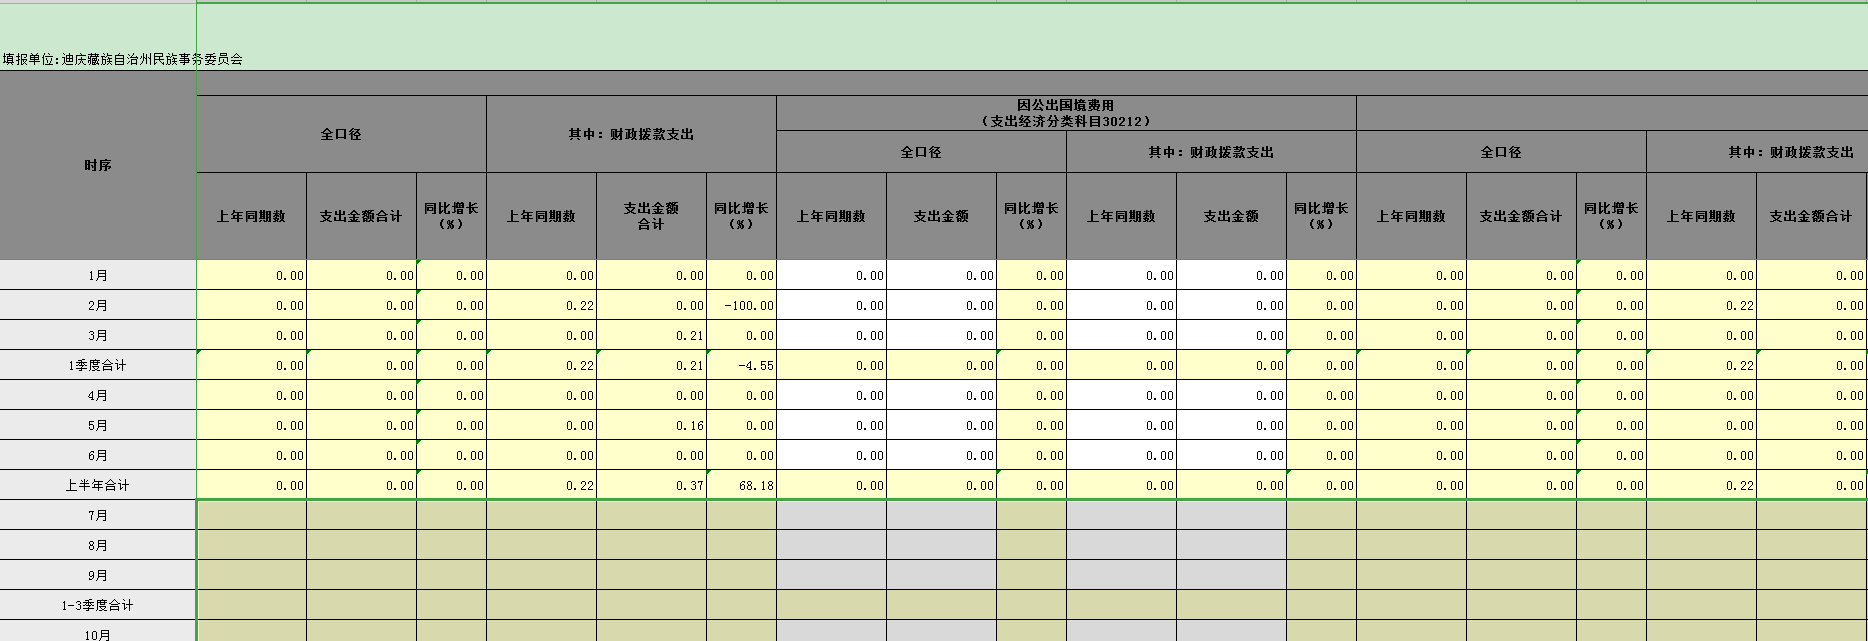Click the 上半年合计 row label
This screenshot has width=1868, height=641.
pos(98,485)
